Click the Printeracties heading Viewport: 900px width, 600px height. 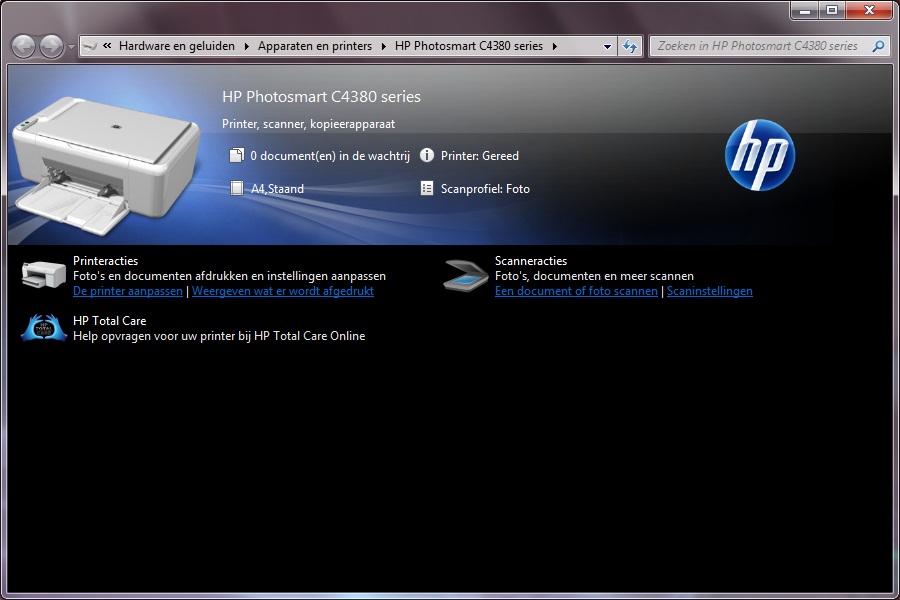[x=106, y=261]
